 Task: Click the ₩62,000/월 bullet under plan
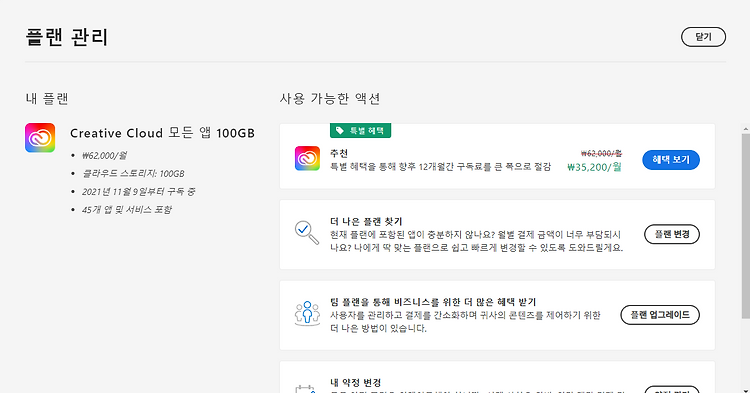click(x=104, y=155)
